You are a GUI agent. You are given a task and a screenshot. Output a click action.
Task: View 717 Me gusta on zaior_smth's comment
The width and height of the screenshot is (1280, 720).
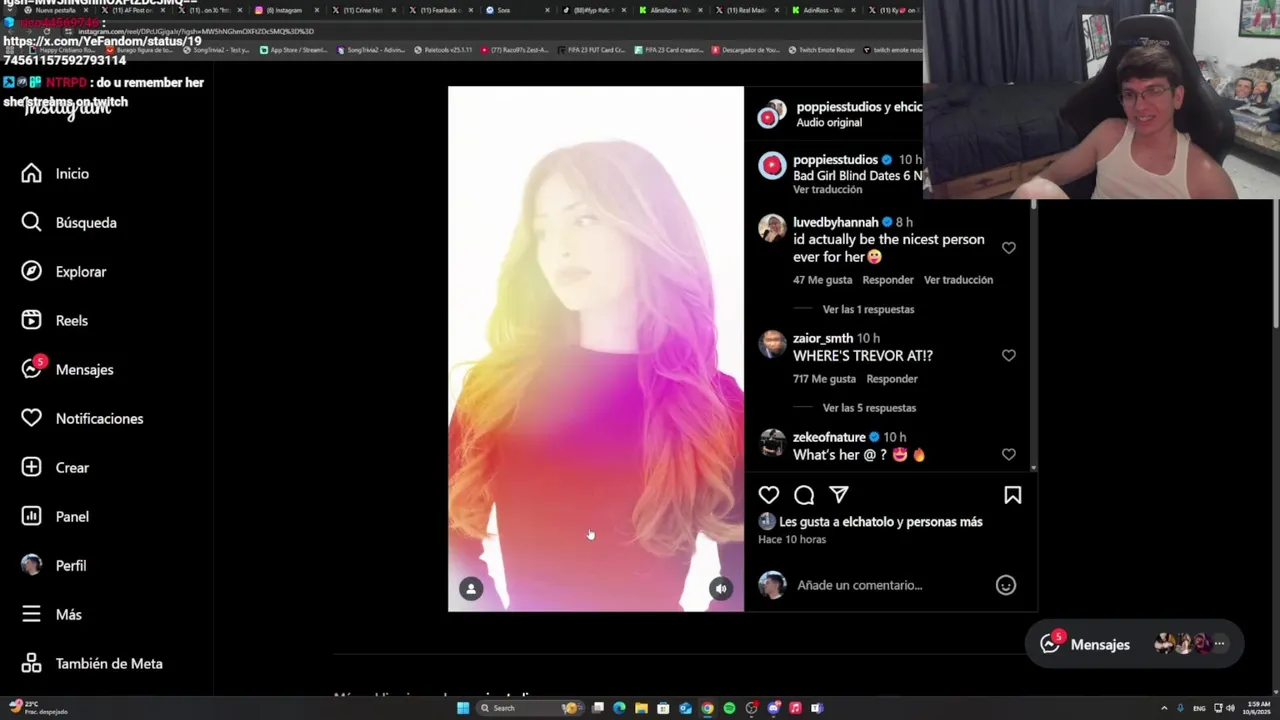pos(824,379)
